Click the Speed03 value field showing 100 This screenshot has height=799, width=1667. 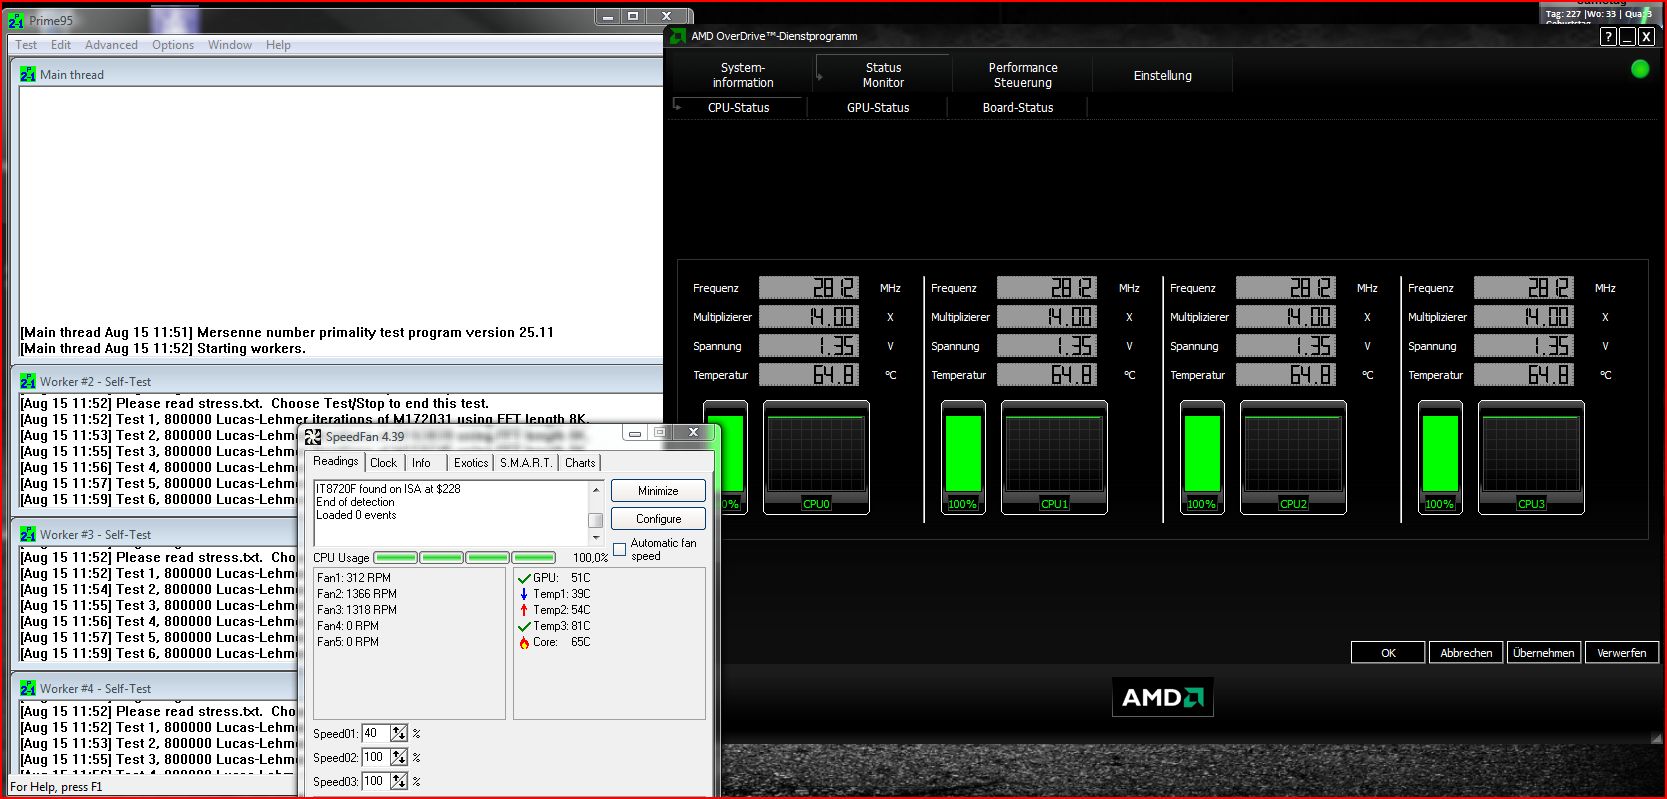pos(376,781)
